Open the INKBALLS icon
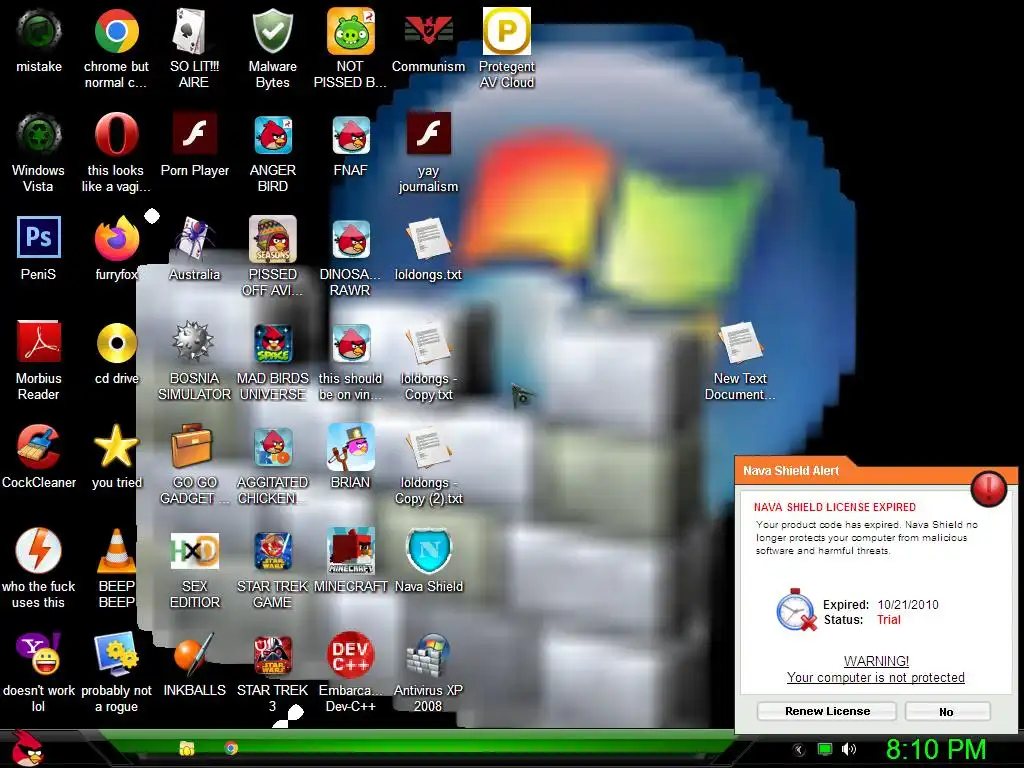The width and height of the screenshot is (1024, 768). point(194,654)
